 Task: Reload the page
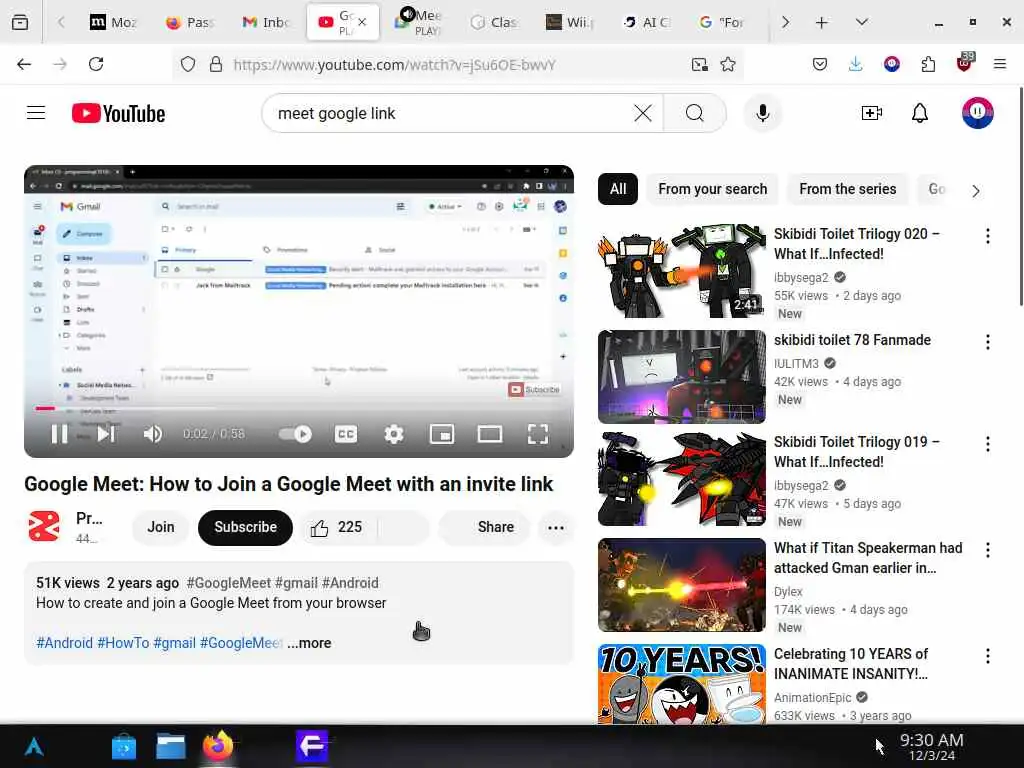click(x=96, y=64)
